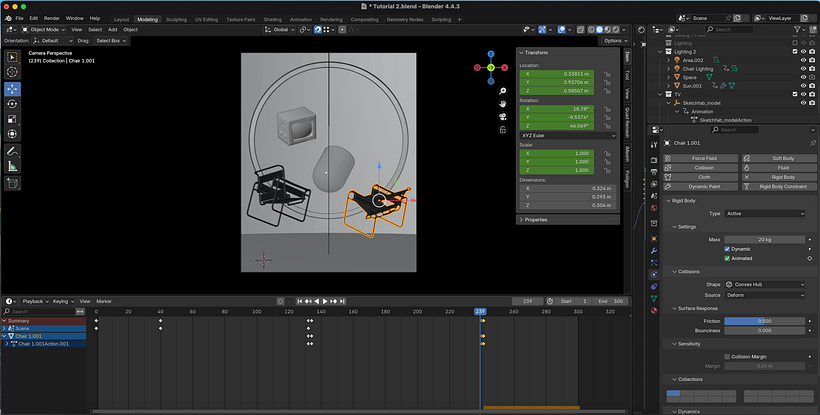
Task: Toggle the Dynamic checkbox
Action: [x=727, y=249]
